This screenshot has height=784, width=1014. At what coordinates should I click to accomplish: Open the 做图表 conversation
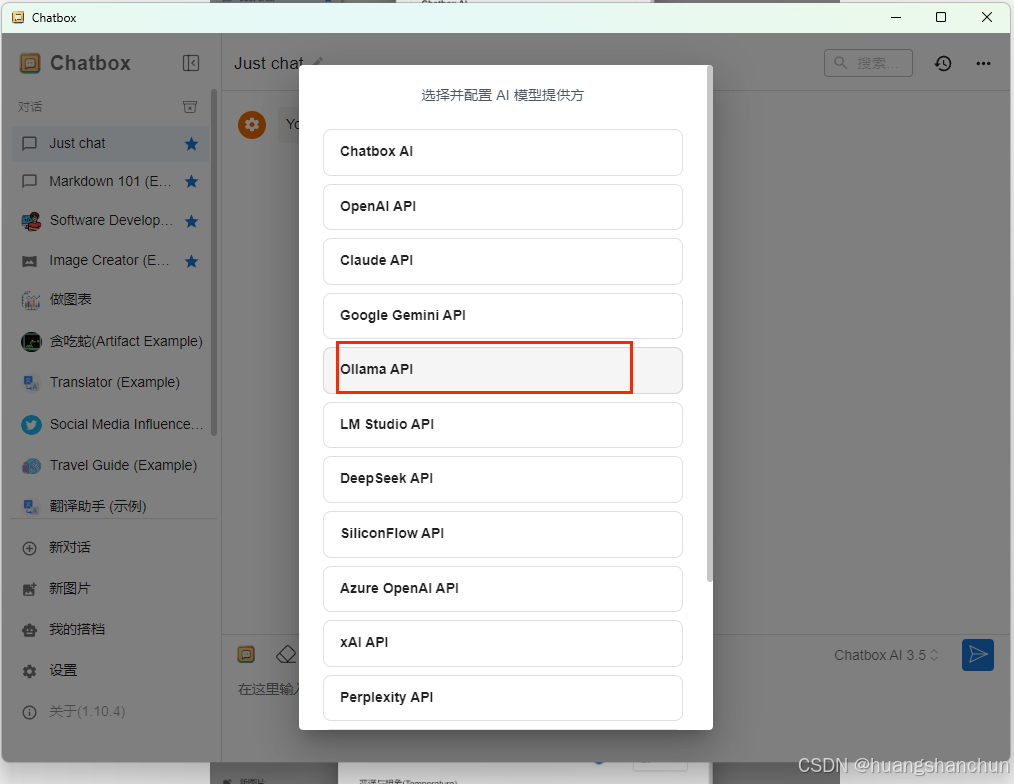click(110, 300)
